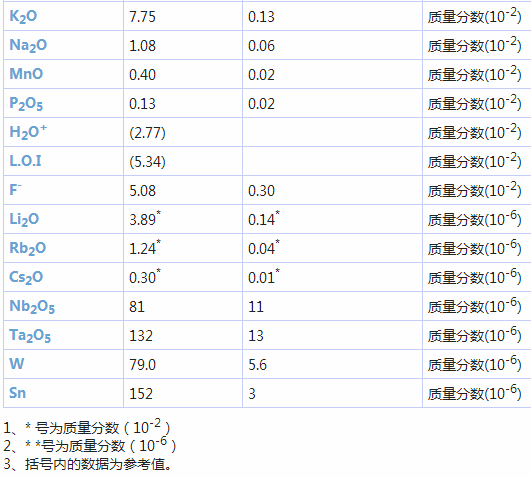The height and width of the screenshot is (478, 531).
Task: Open the Na2O component link
Action: [28, 45]
